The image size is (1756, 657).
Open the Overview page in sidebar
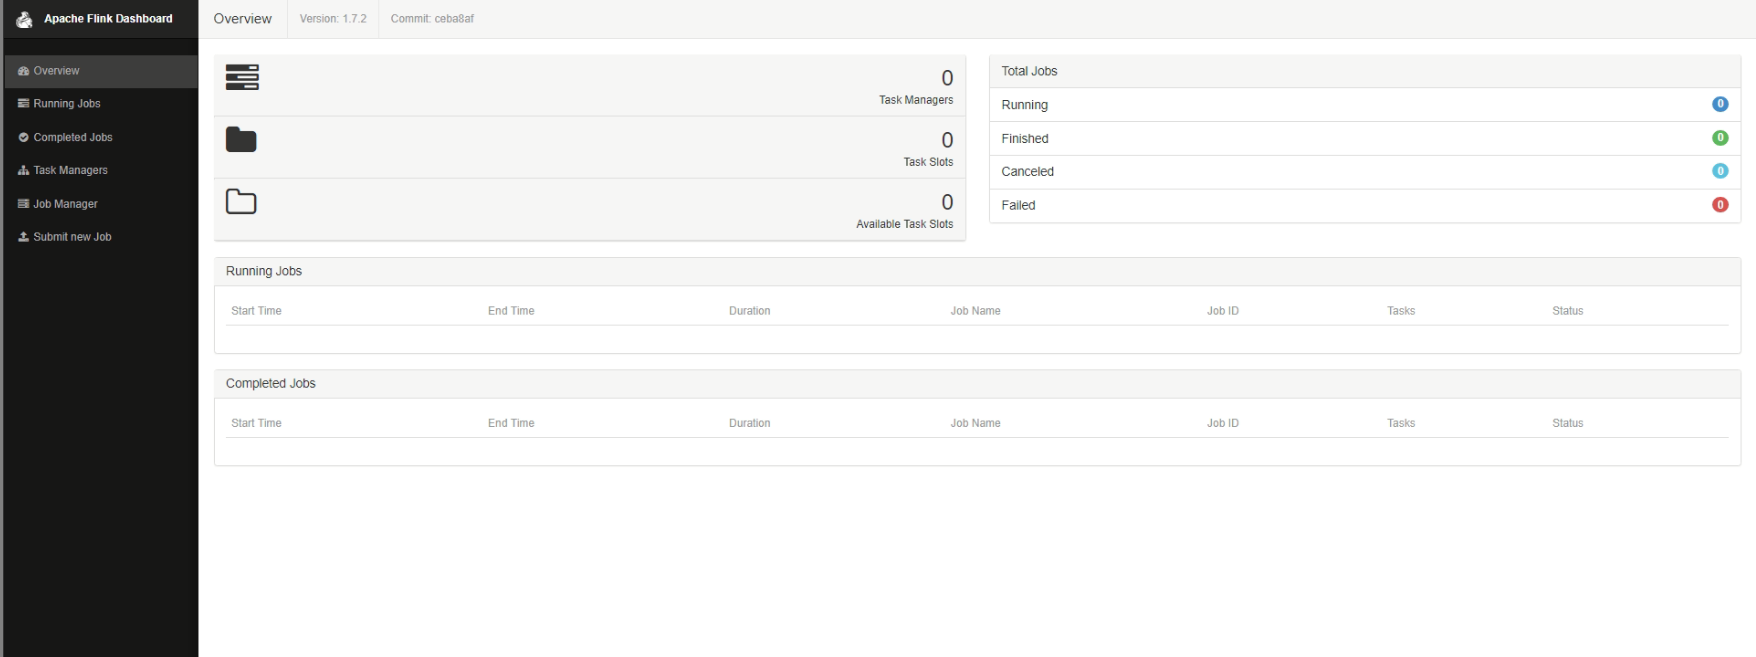pyautogui.click(x=100, y=71)
